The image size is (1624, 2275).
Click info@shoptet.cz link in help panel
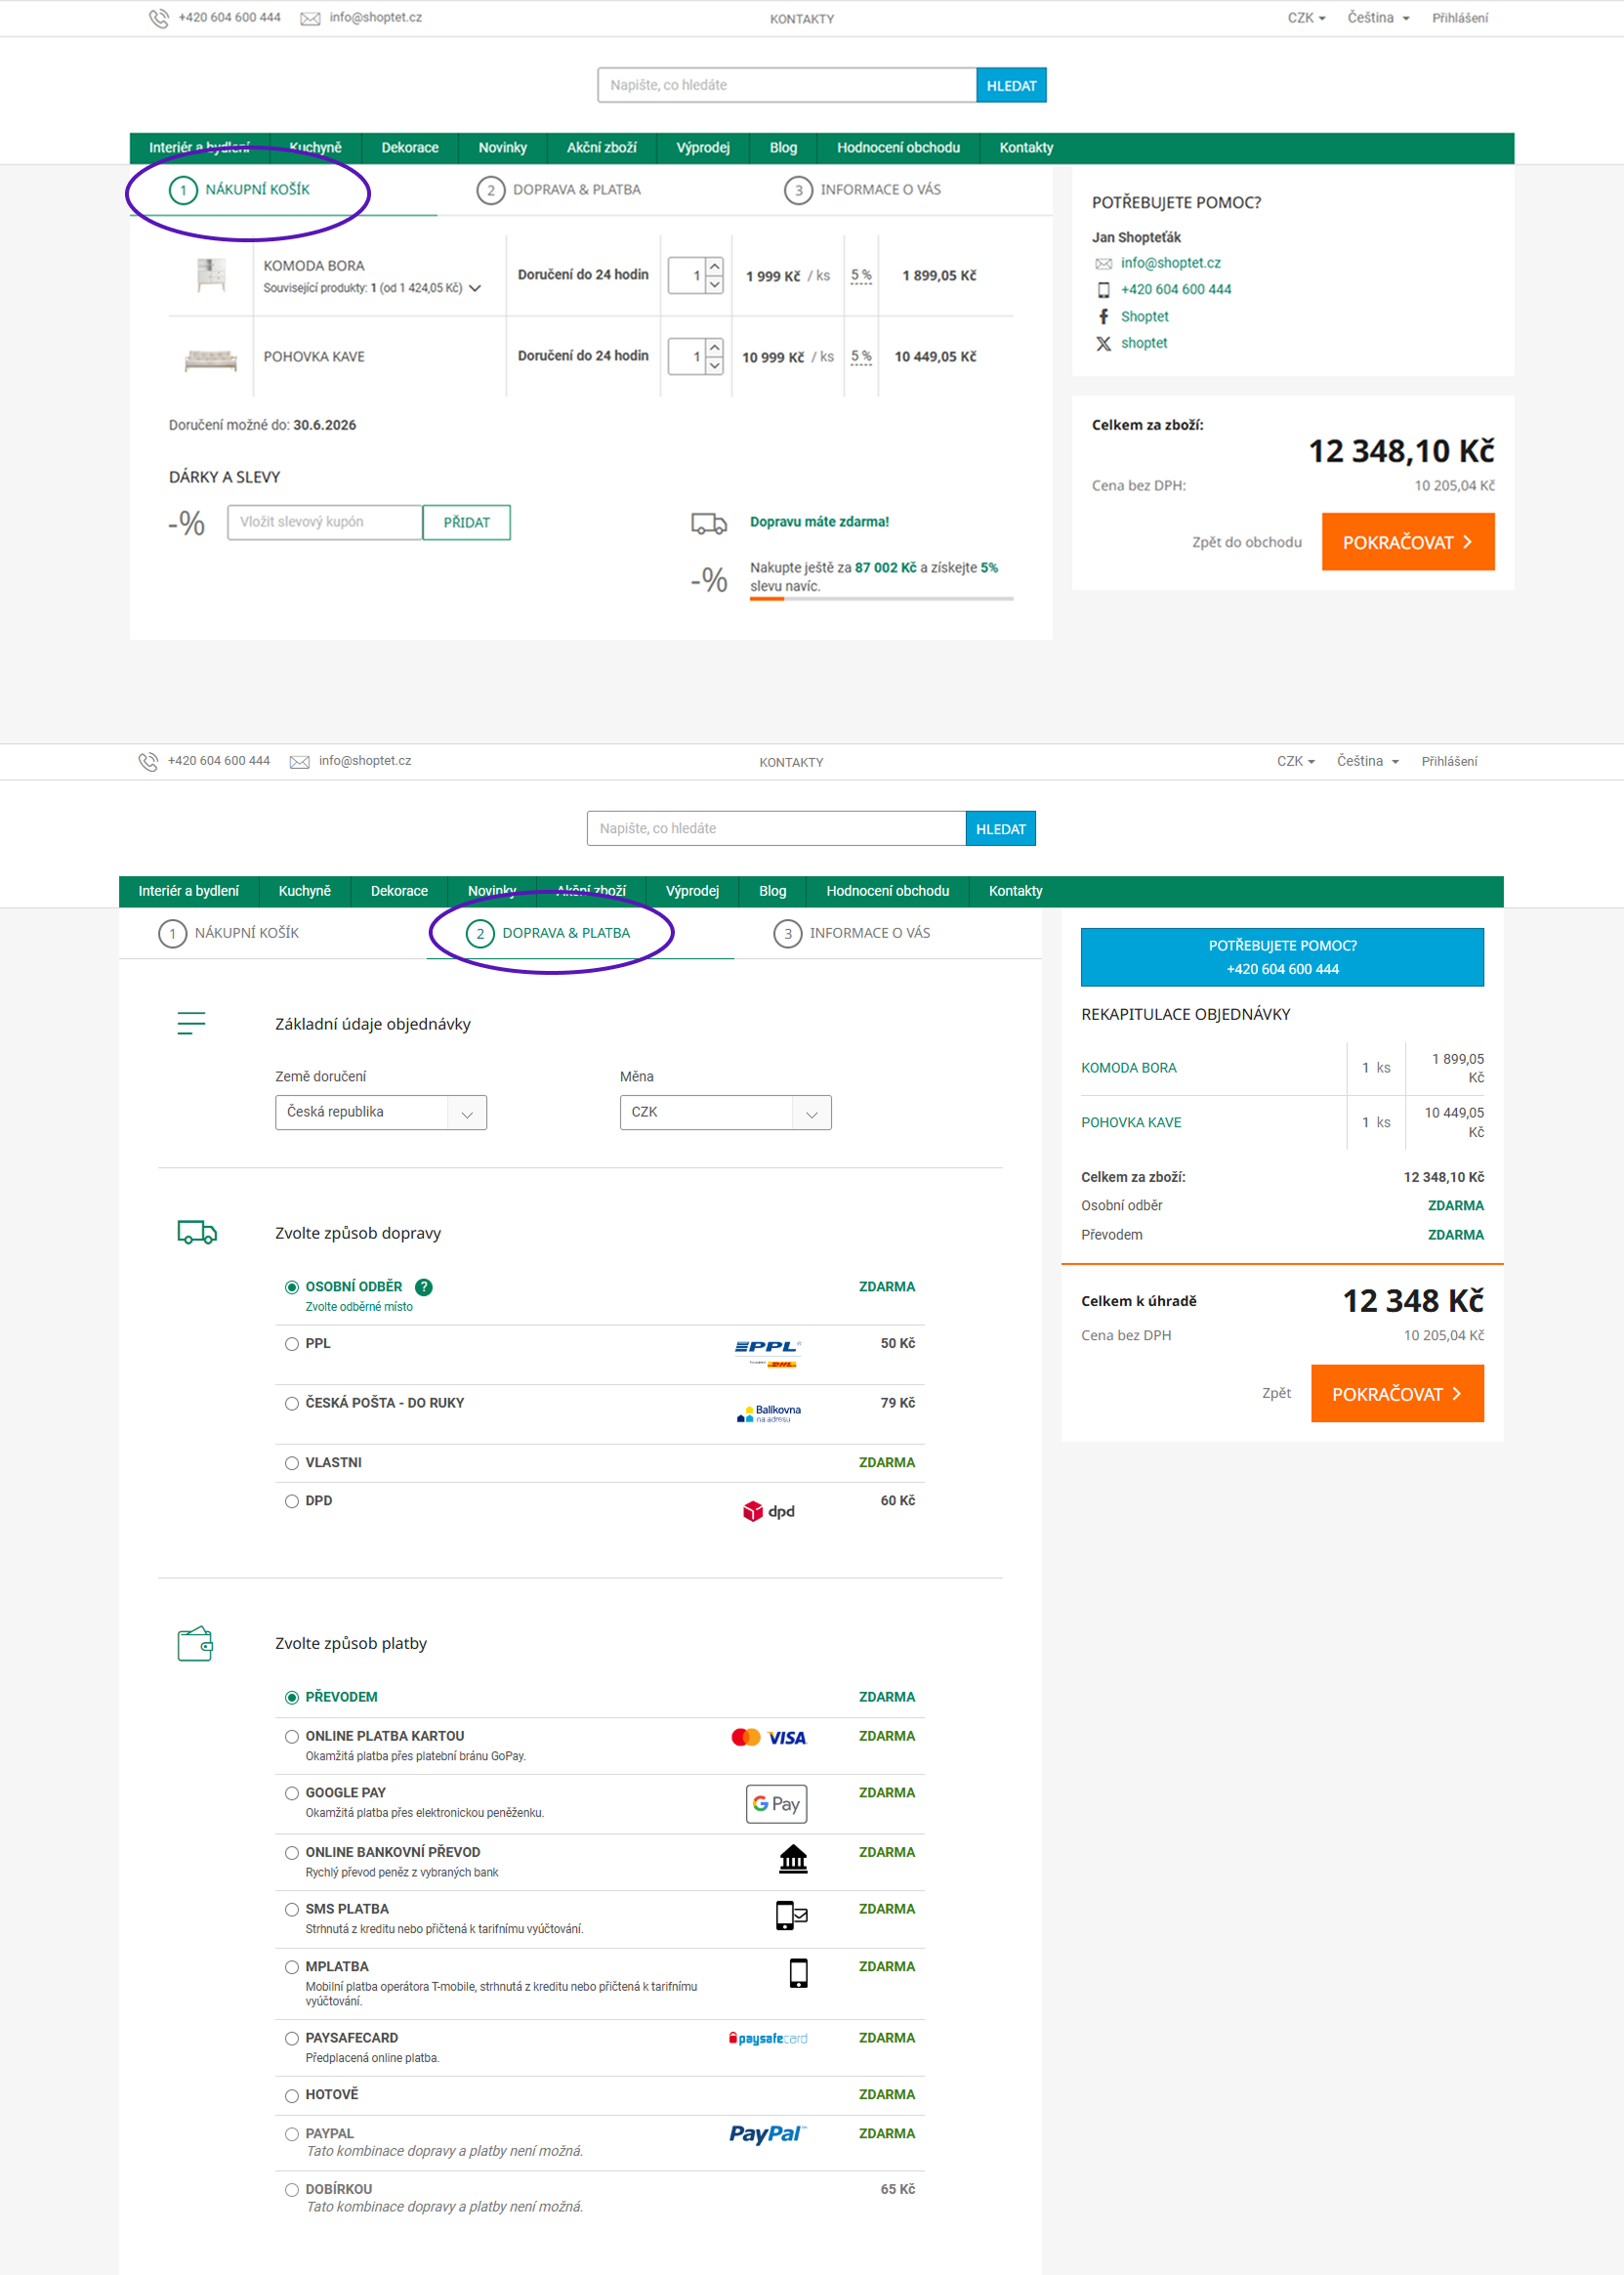pos(1171,263)
